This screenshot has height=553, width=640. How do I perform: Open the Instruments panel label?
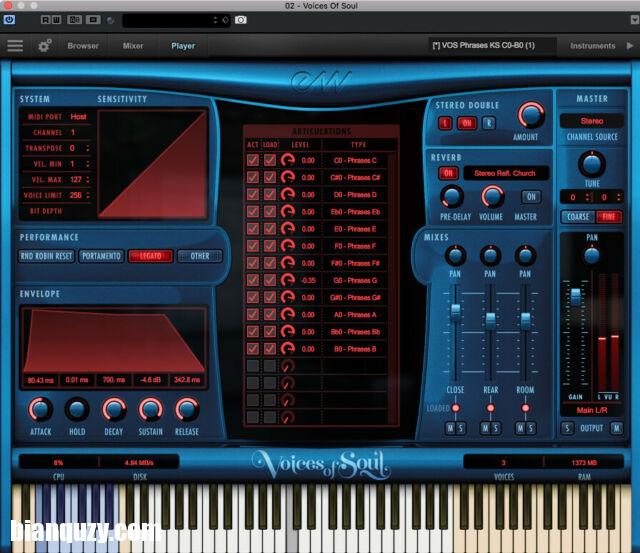[x=592, y=46]
